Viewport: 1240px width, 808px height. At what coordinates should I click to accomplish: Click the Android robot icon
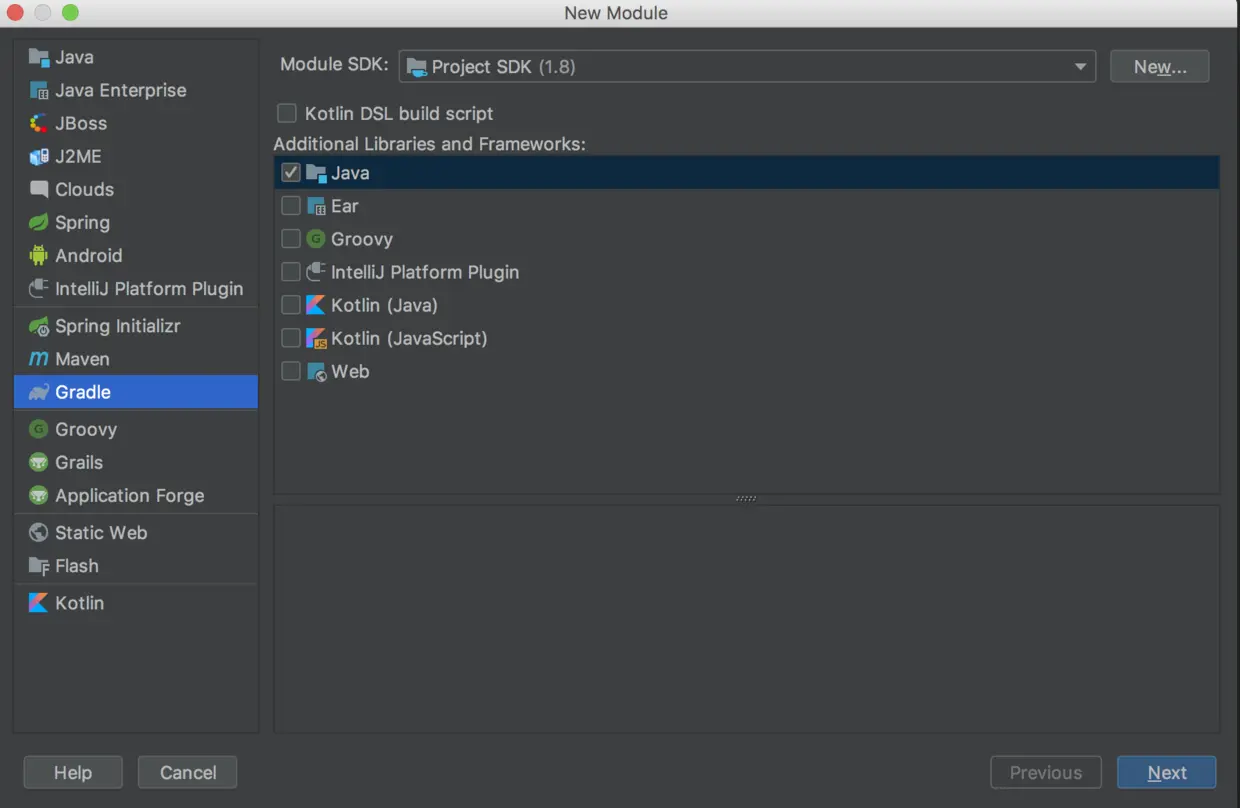(39, 255)
